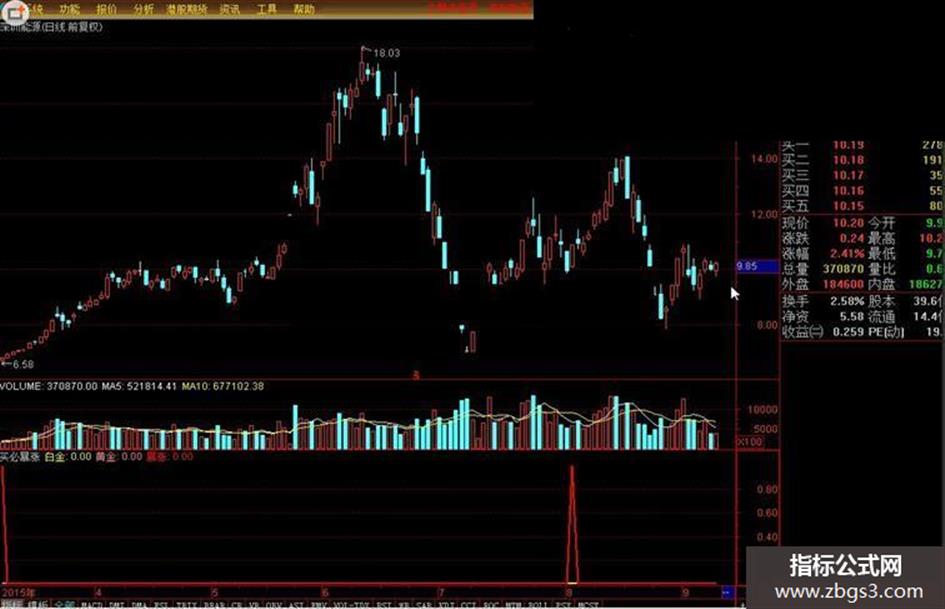Click the month 6 timeline marker
The height and width of the screenshot is (609, 945).
[325, 593]
